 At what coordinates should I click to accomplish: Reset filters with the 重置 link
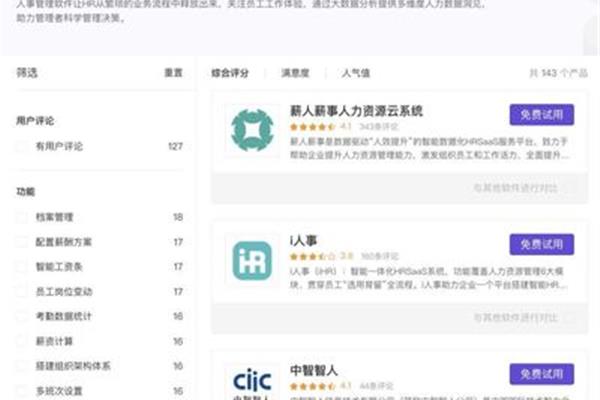[173, 73]
